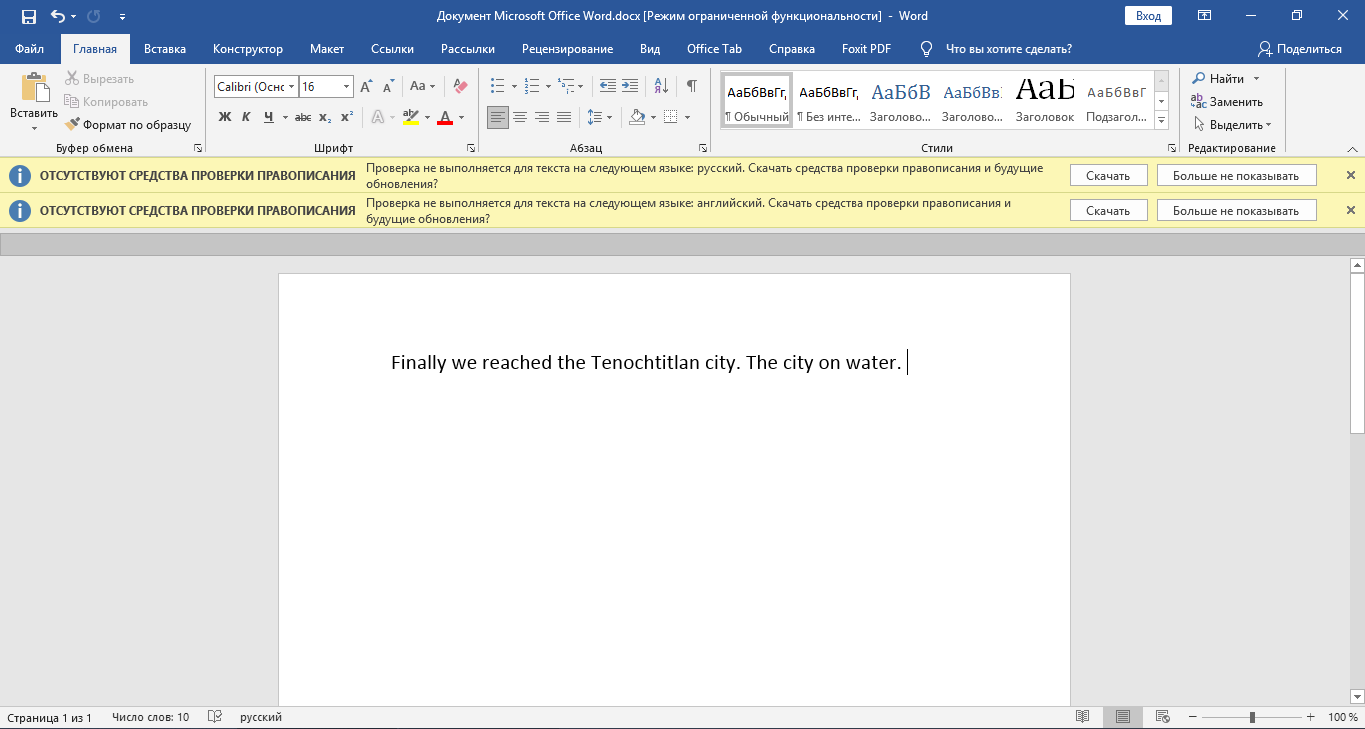Viewport: 1365px width, 729px height.
Task: Expand the Styles gallery More arrow
Action: tap(1161, 121)
